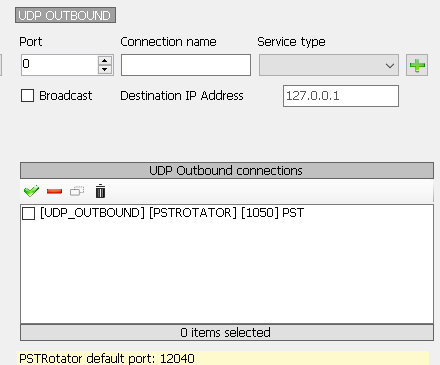Increase Port value with up arrow
The height and width of the screenshot is (365, 440).
click(x=105, y=60)
